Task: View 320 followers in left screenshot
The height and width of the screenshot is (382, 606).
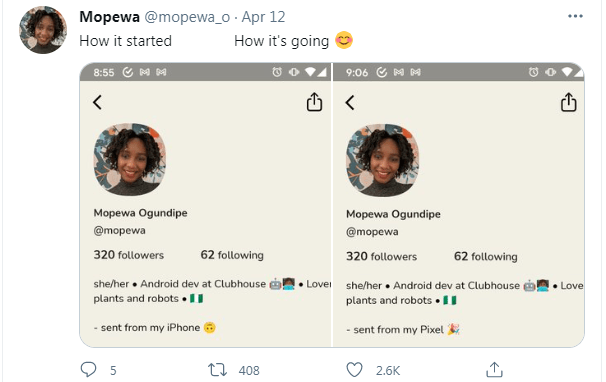Action: coord(129,255)
